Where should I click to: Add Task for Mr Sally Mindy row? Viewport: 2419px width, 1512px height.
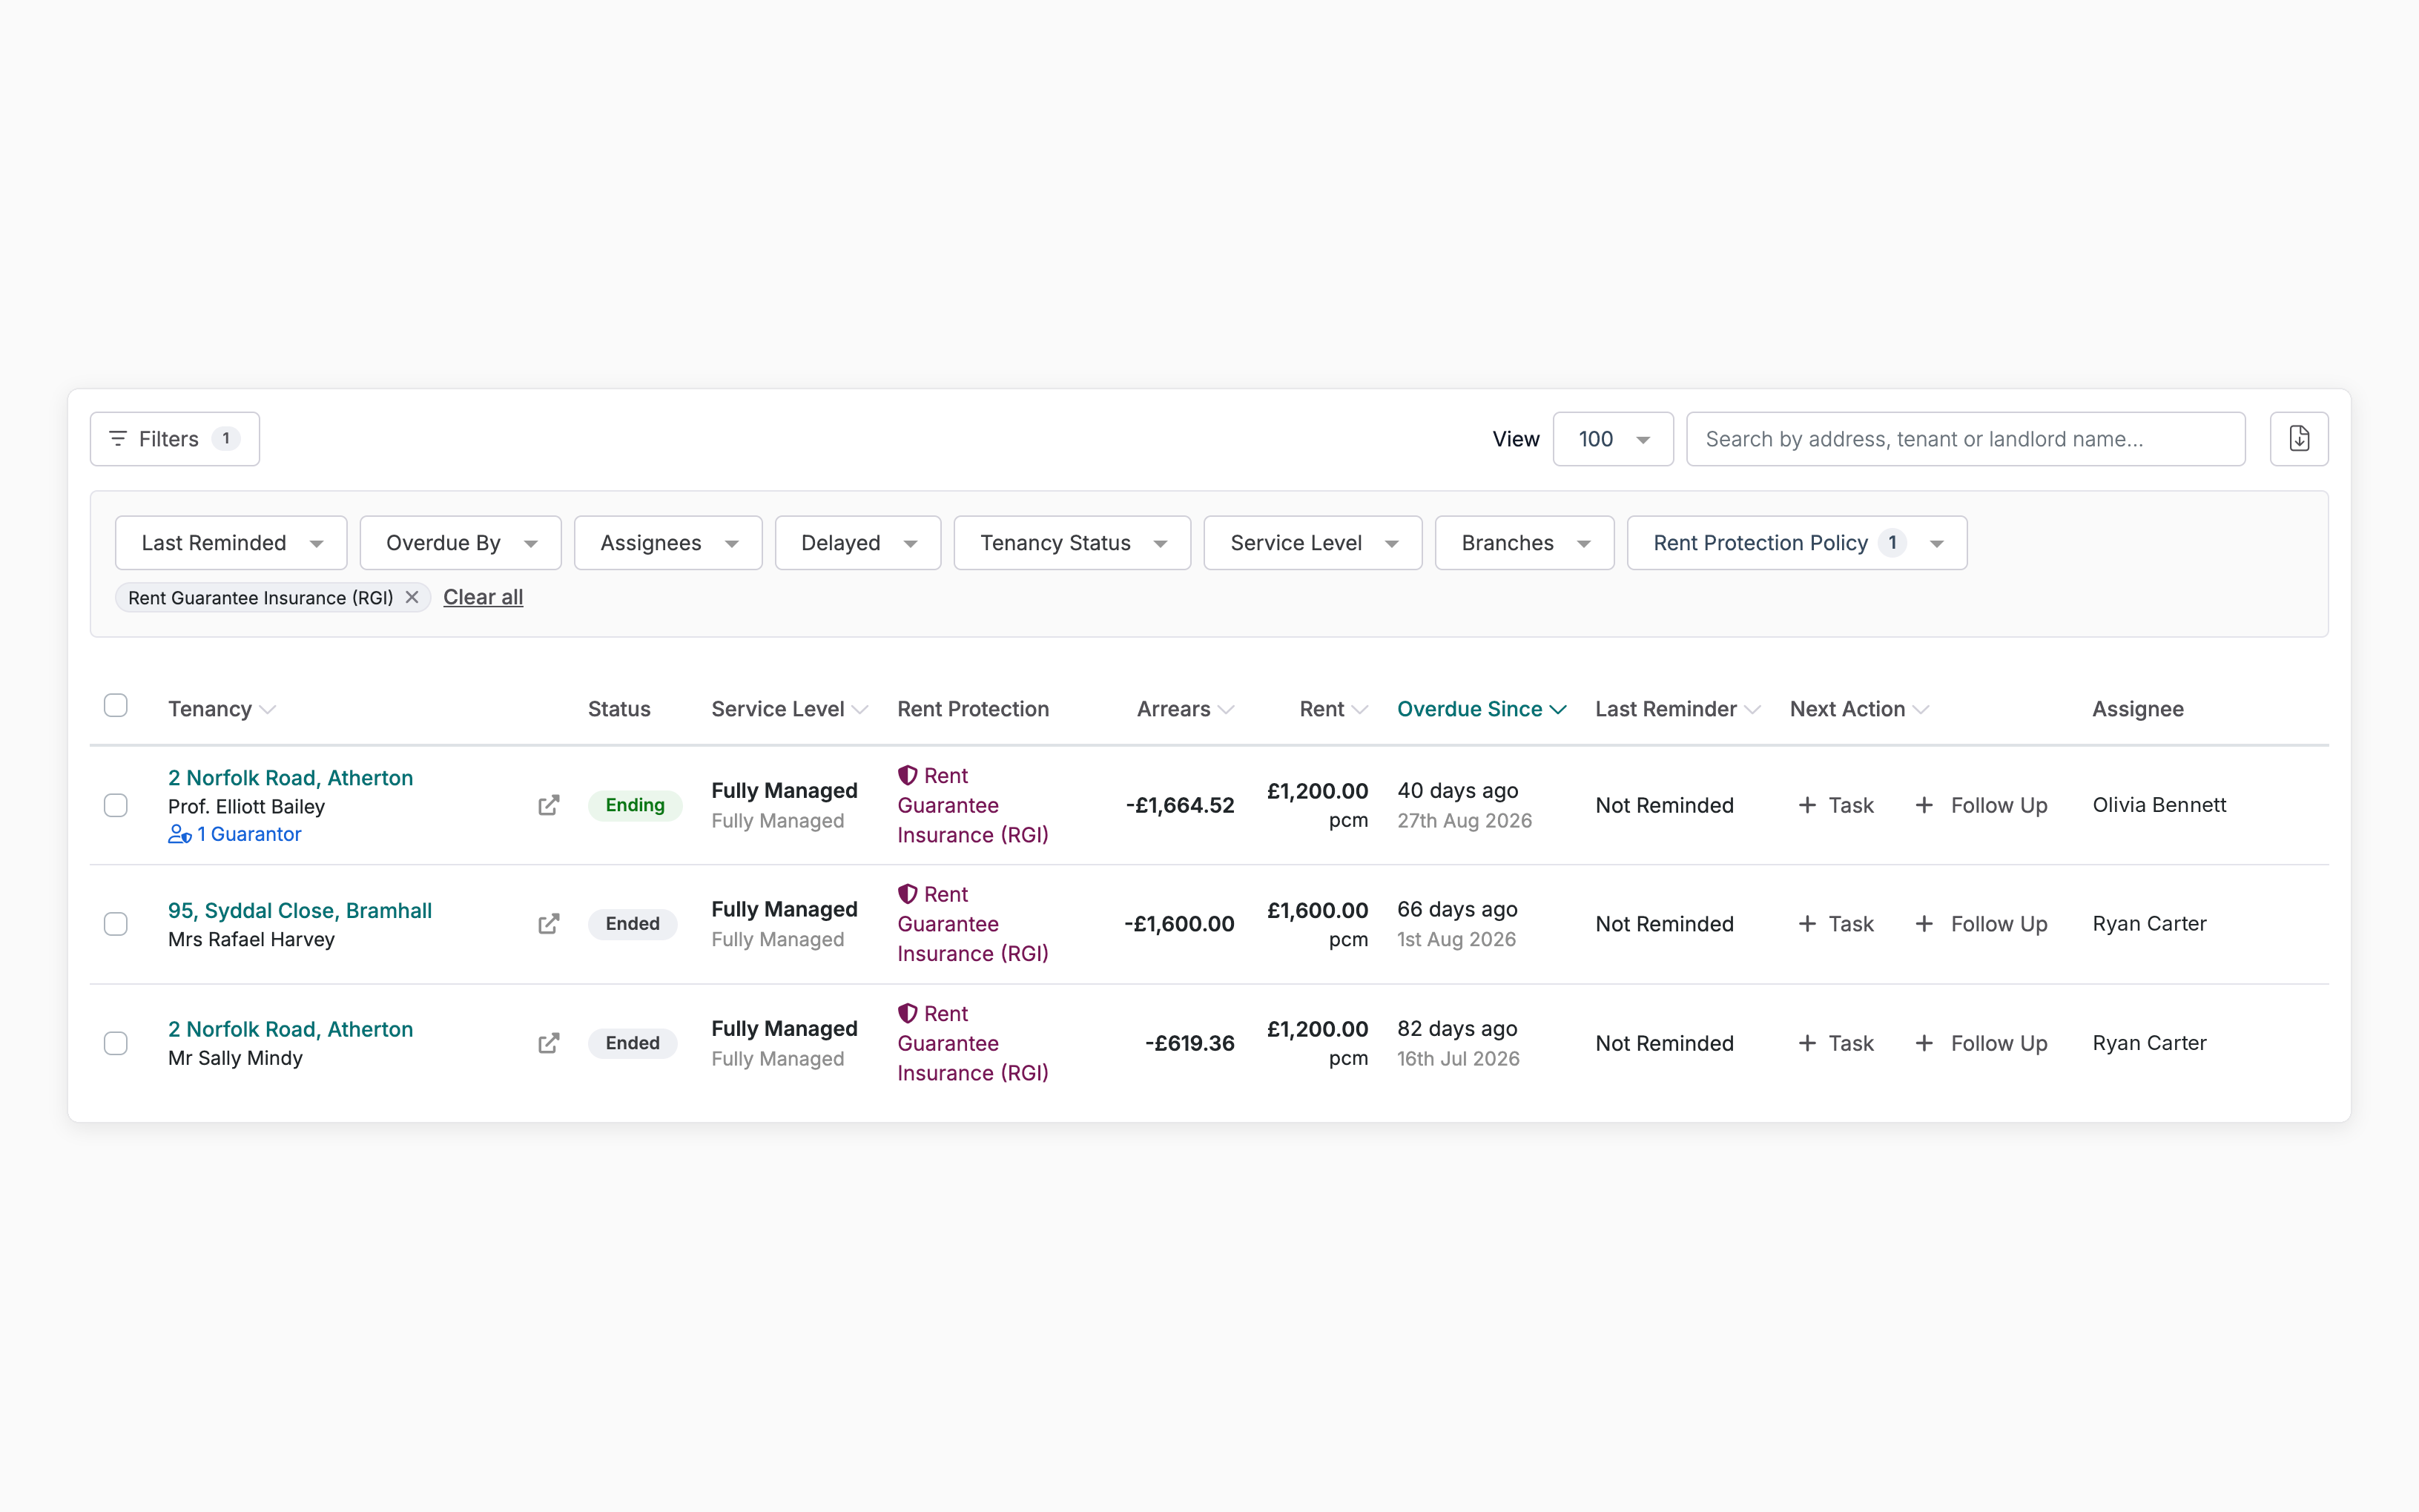click(x=1836, y=1043)
